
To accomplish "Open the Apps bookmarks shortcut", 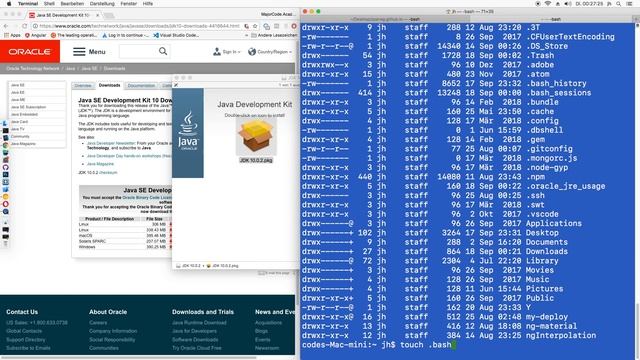I will (12, 35).
